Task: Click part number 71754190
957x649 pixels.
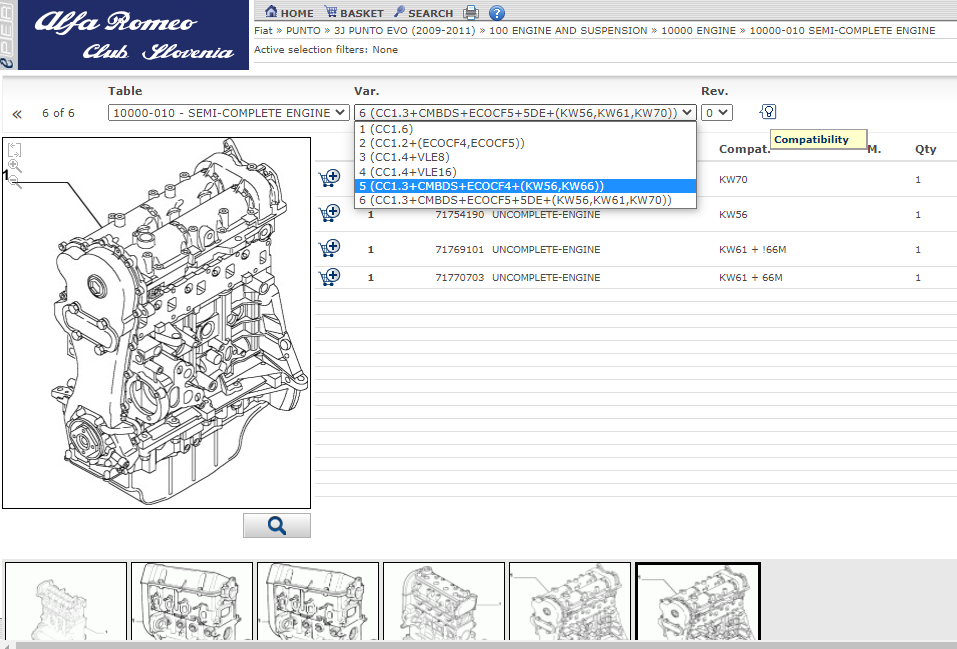Action: pos(460,214)
